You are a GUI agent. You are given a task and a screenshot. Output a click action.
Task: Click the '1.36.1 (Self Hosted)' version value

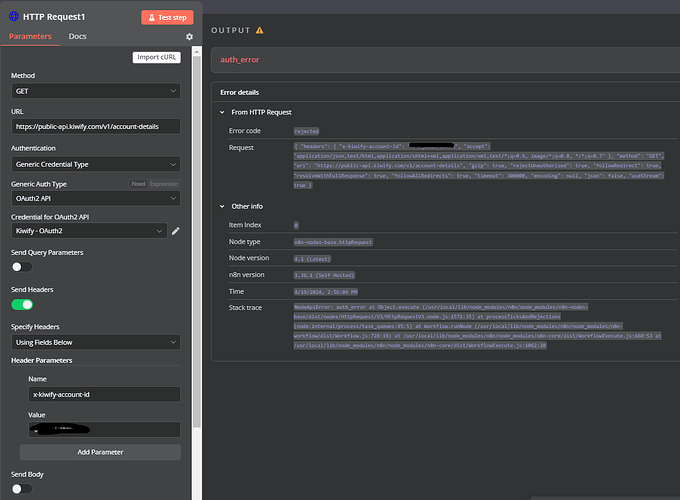click(324, 275)
